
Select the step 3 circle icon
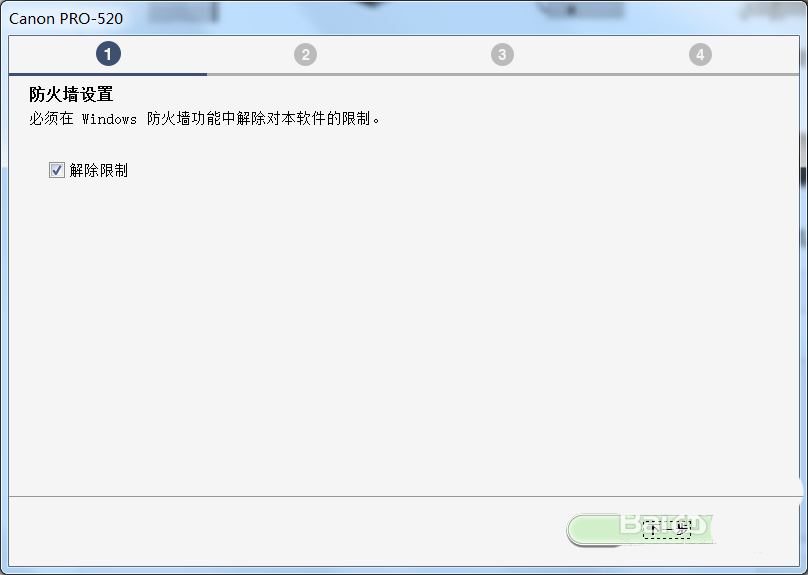[502, 55]
